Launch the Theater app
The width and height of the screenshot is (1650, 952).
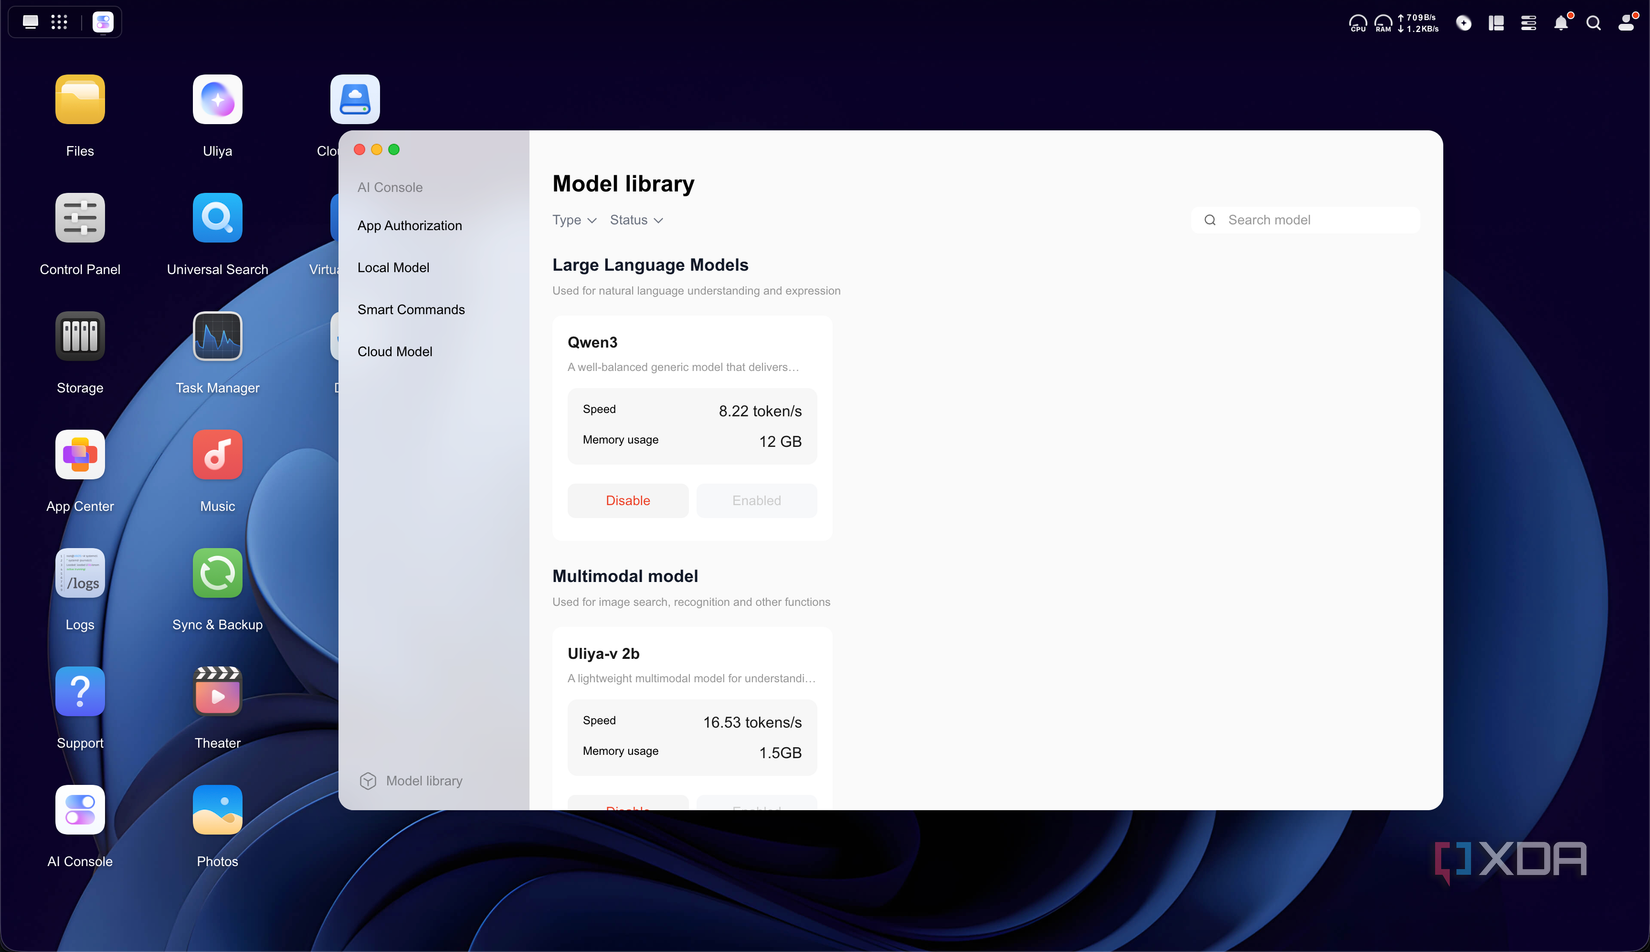pyautogui.click(x=218, y=691)
